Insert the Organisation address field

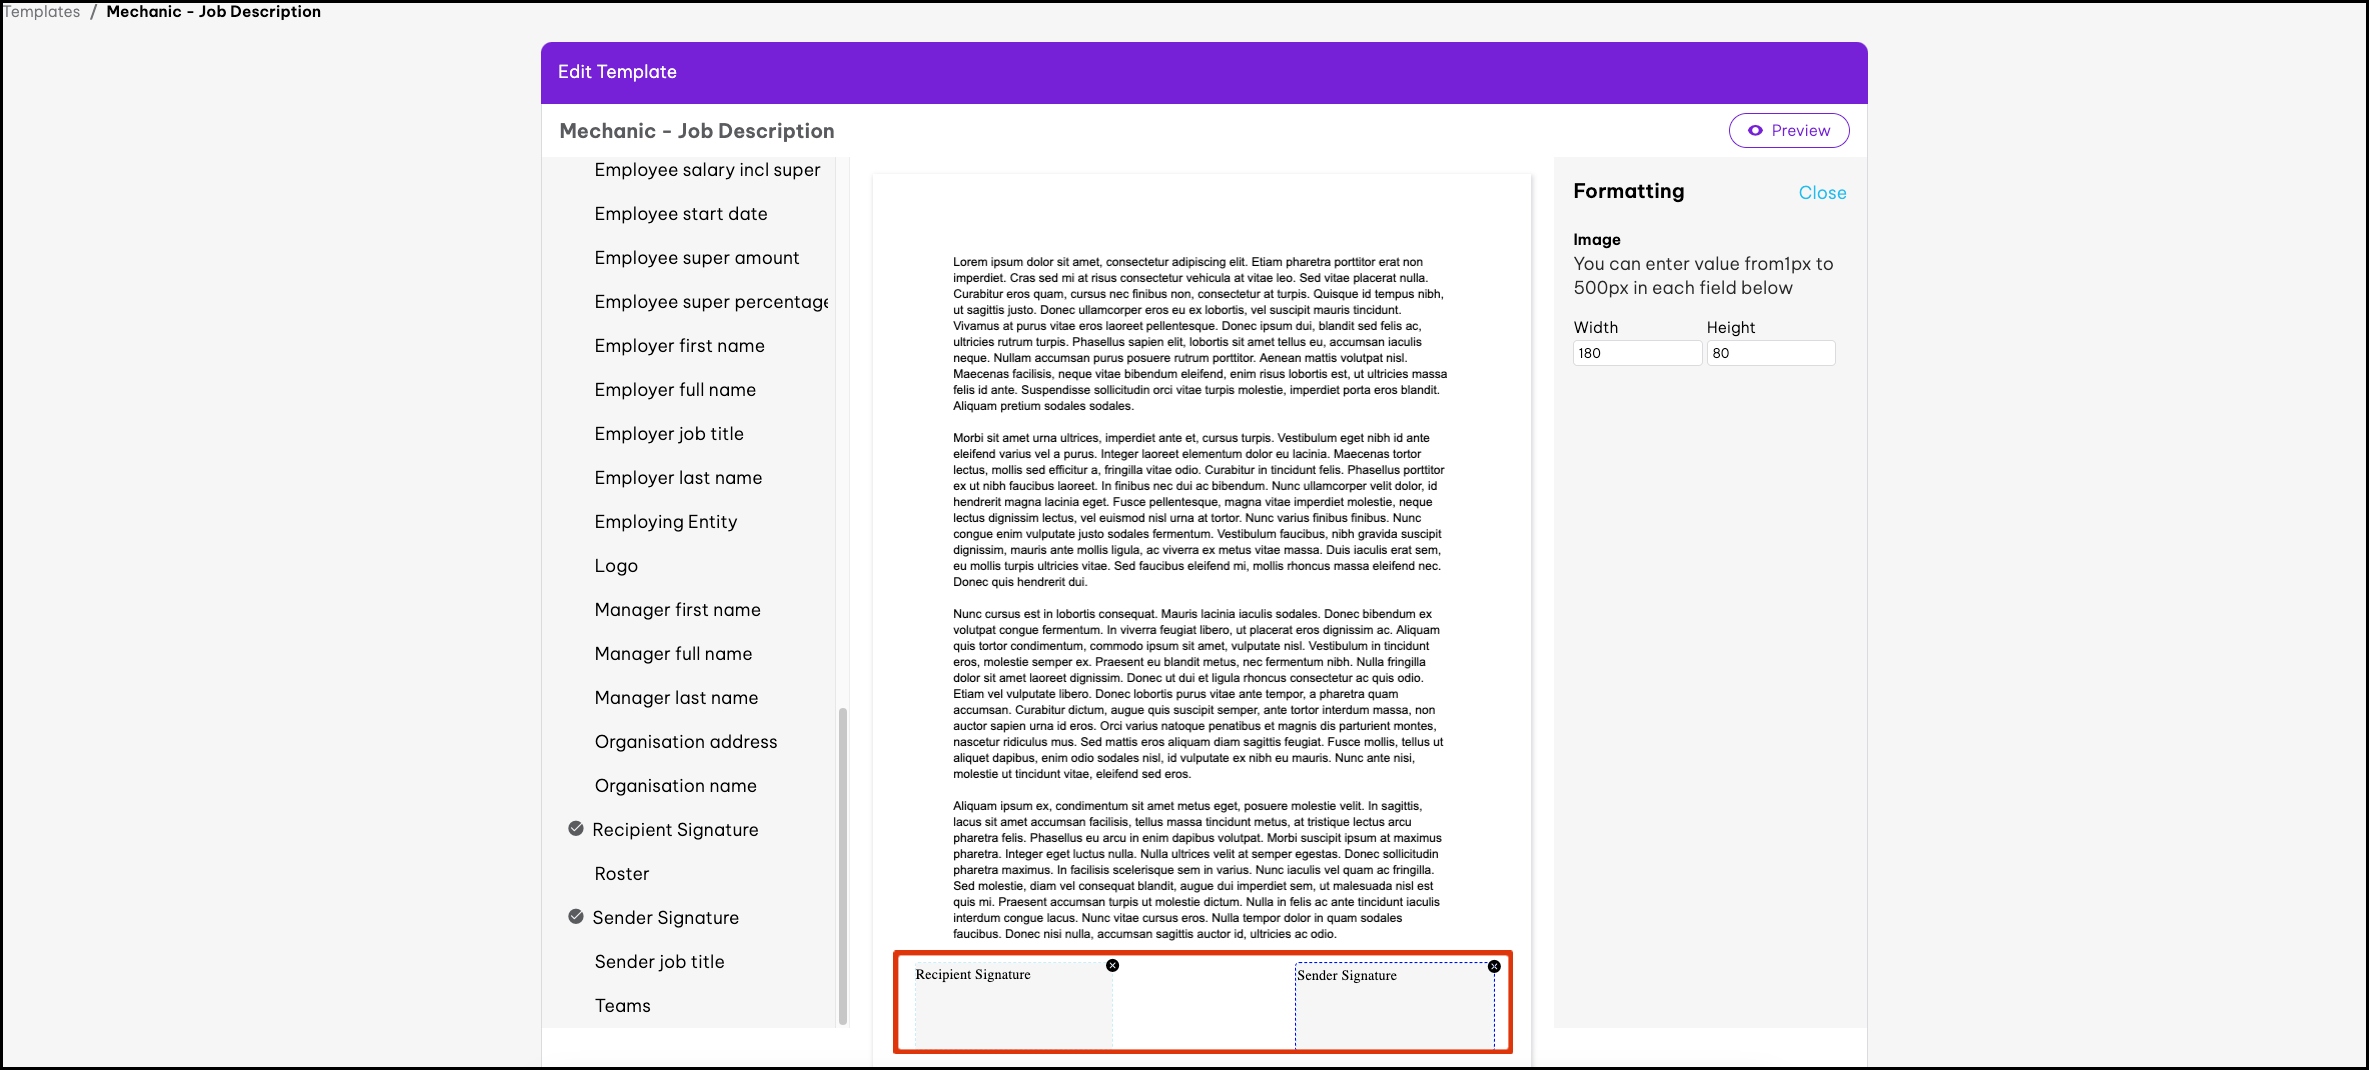click(x=685, y=742)
